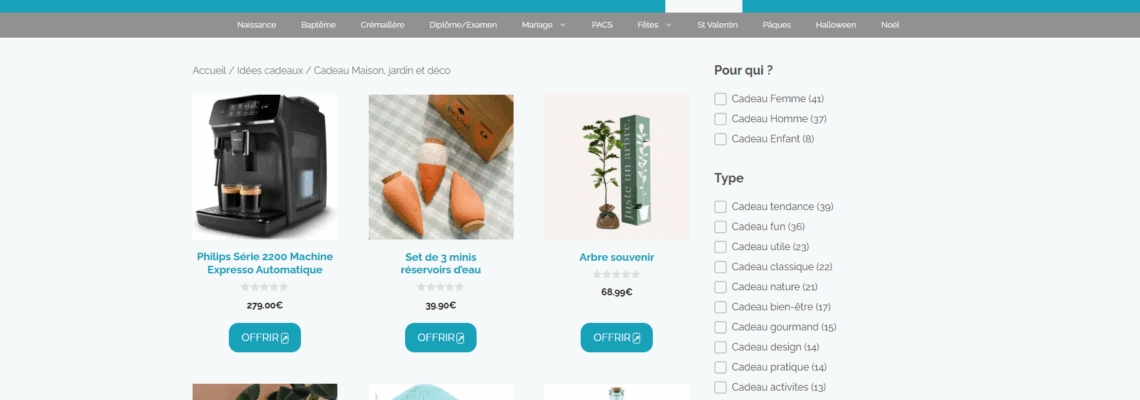Click the star rating under Arbre souvenir
1140x400 pixels.
617,274
